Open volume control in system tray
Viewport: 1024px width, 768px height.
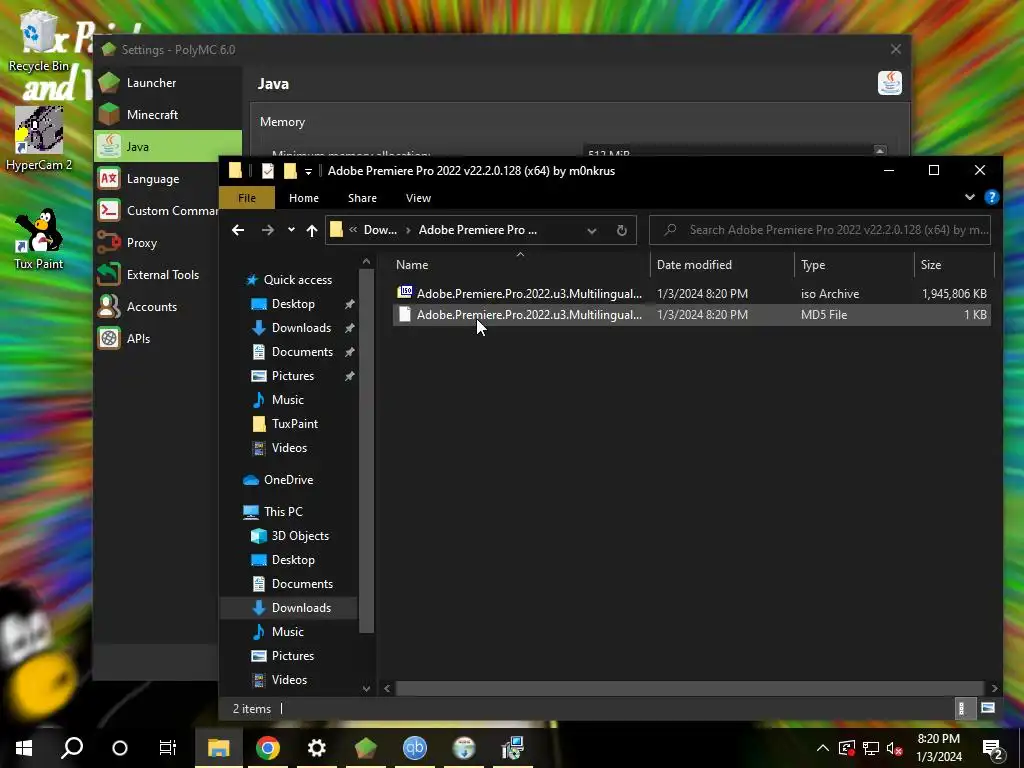click(x=894, y=748)
